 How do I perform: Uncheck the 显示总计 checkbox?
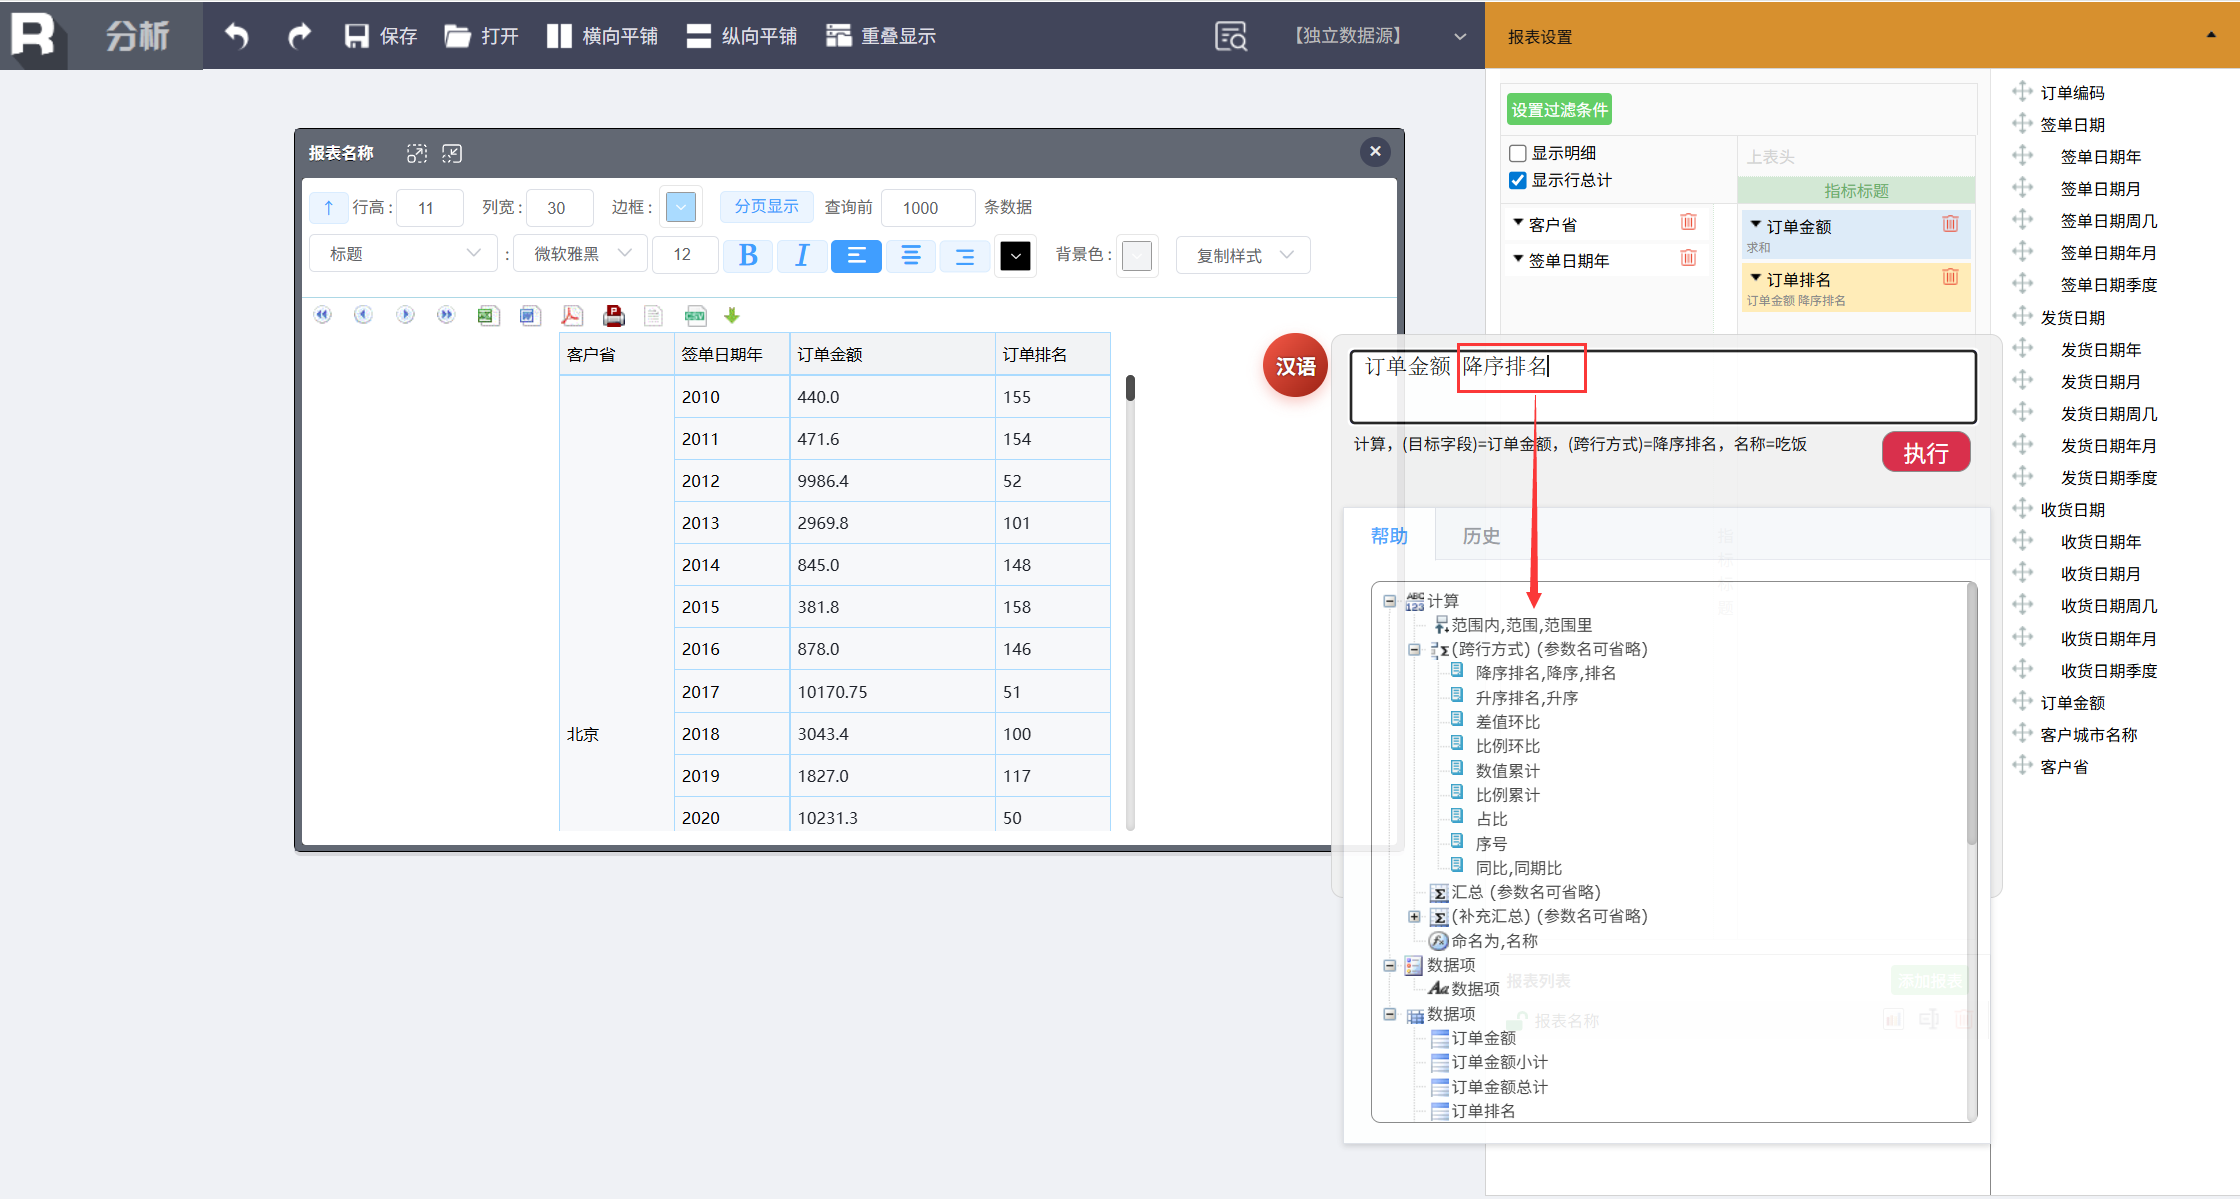tap(1517, 180)
